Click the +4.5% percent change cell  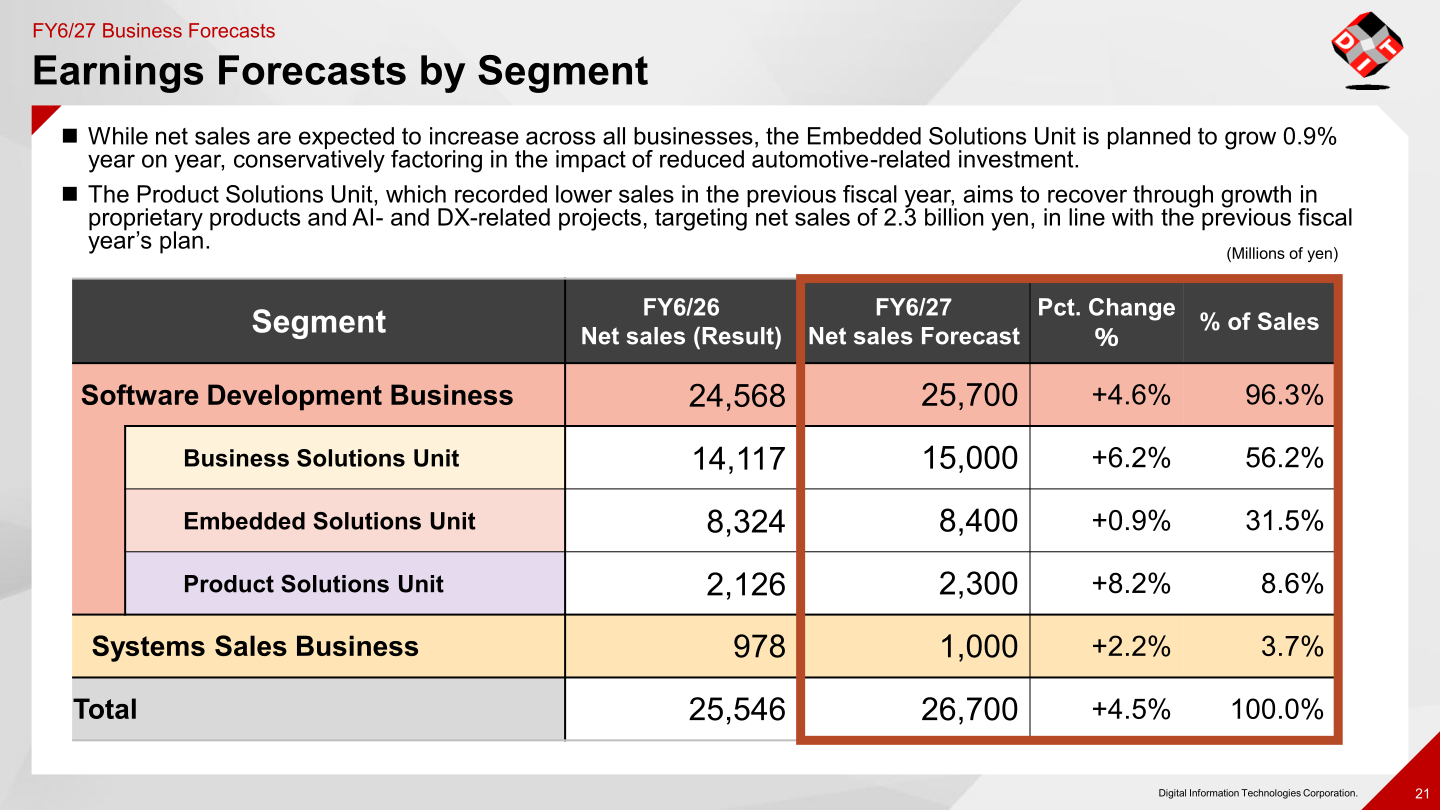point(1131,709)
